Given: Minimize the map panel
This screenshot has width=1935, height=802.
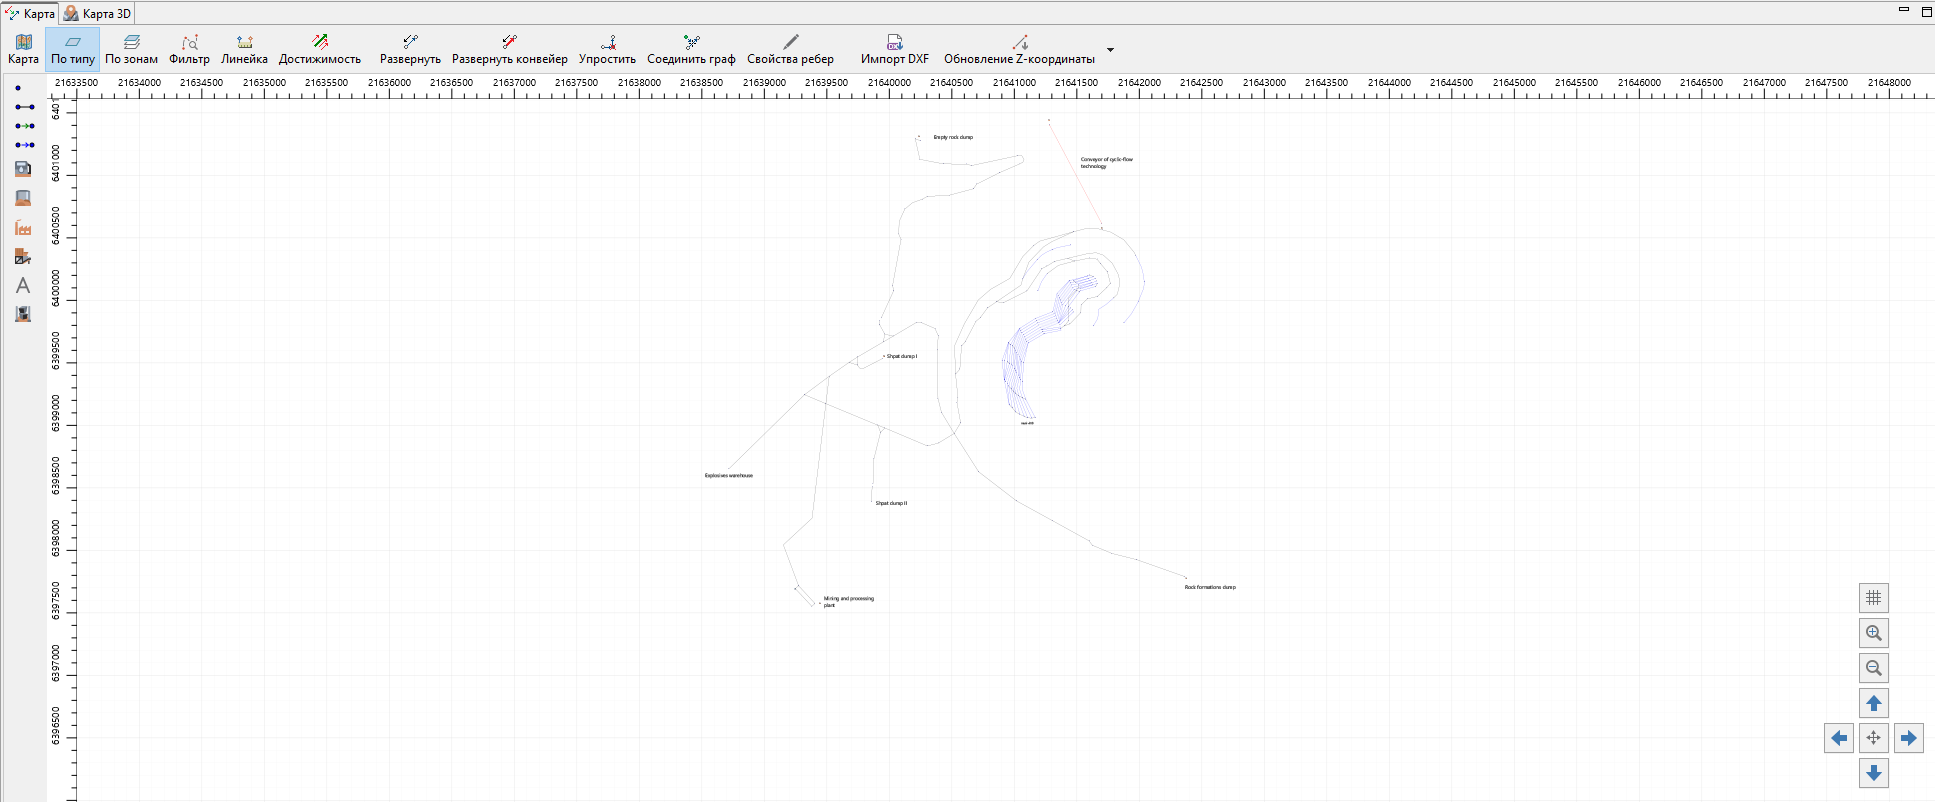Looking at the screenshot, I should click(x=1904, y=11).
